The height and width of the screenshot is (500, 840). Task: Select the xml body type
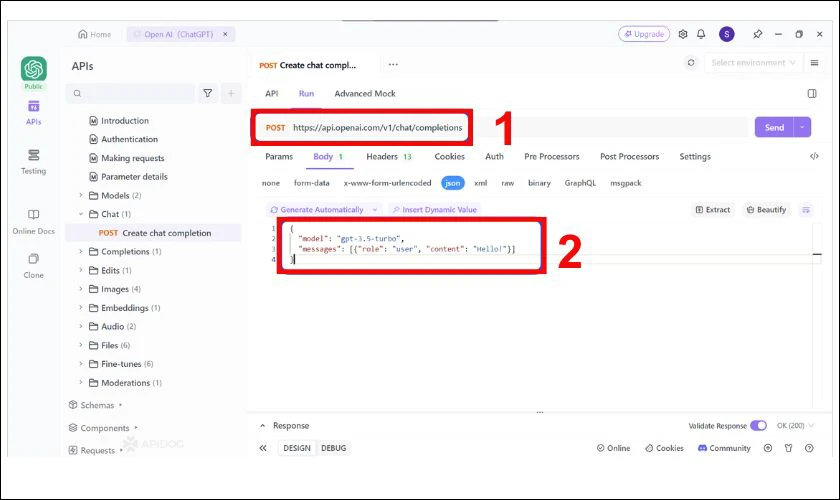click(x=481, y=183)
